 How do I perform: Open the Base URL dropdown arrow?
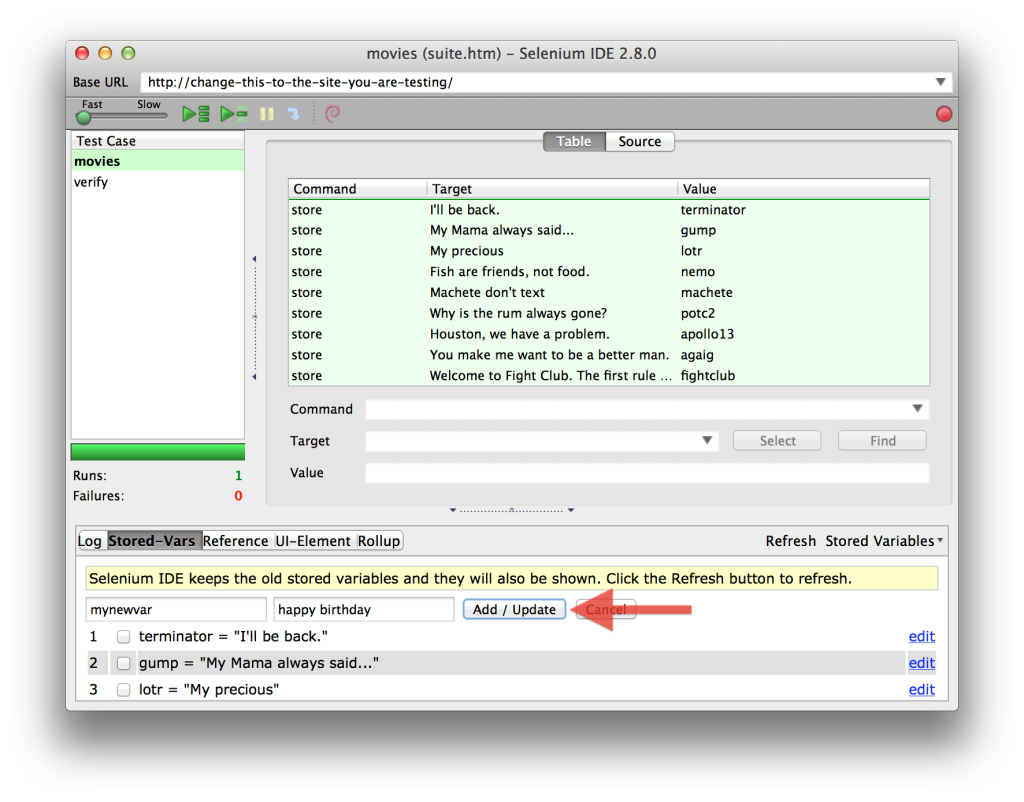pos(940,82)
